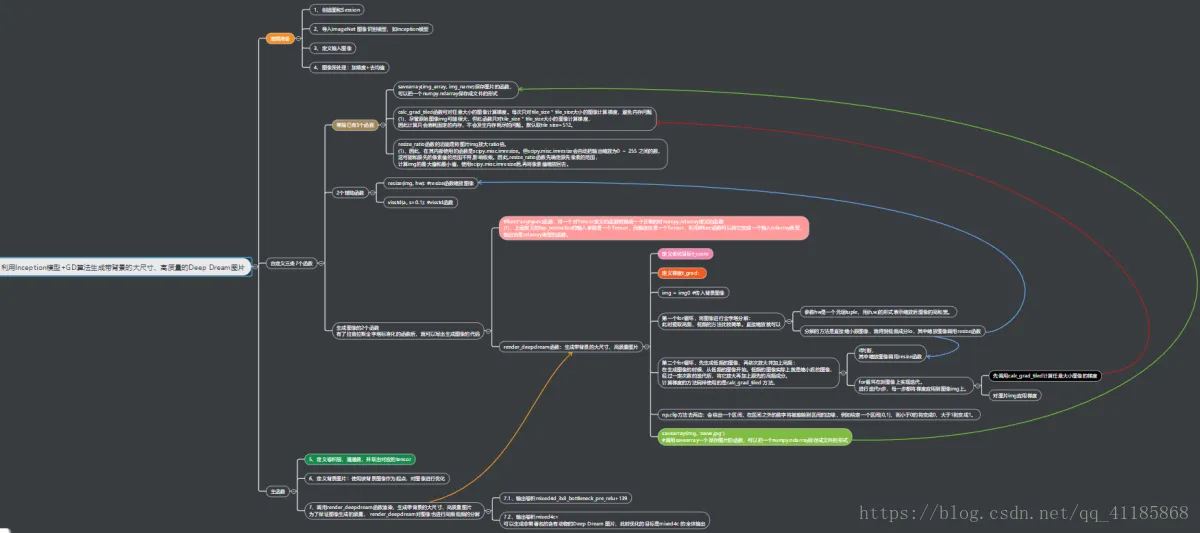Screen dimensions: 1200x533
Task: Collapse the node 7 subtopics toggle
Action: 488,511
